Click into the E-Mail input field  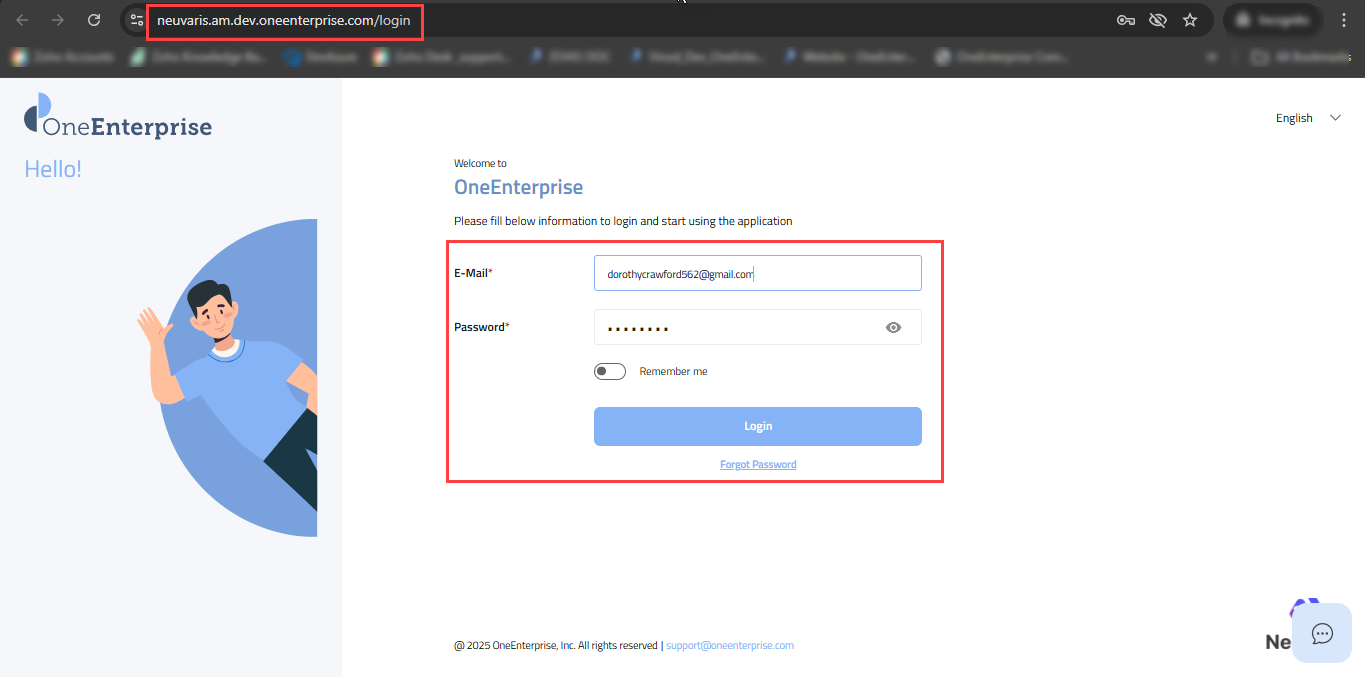757,273
